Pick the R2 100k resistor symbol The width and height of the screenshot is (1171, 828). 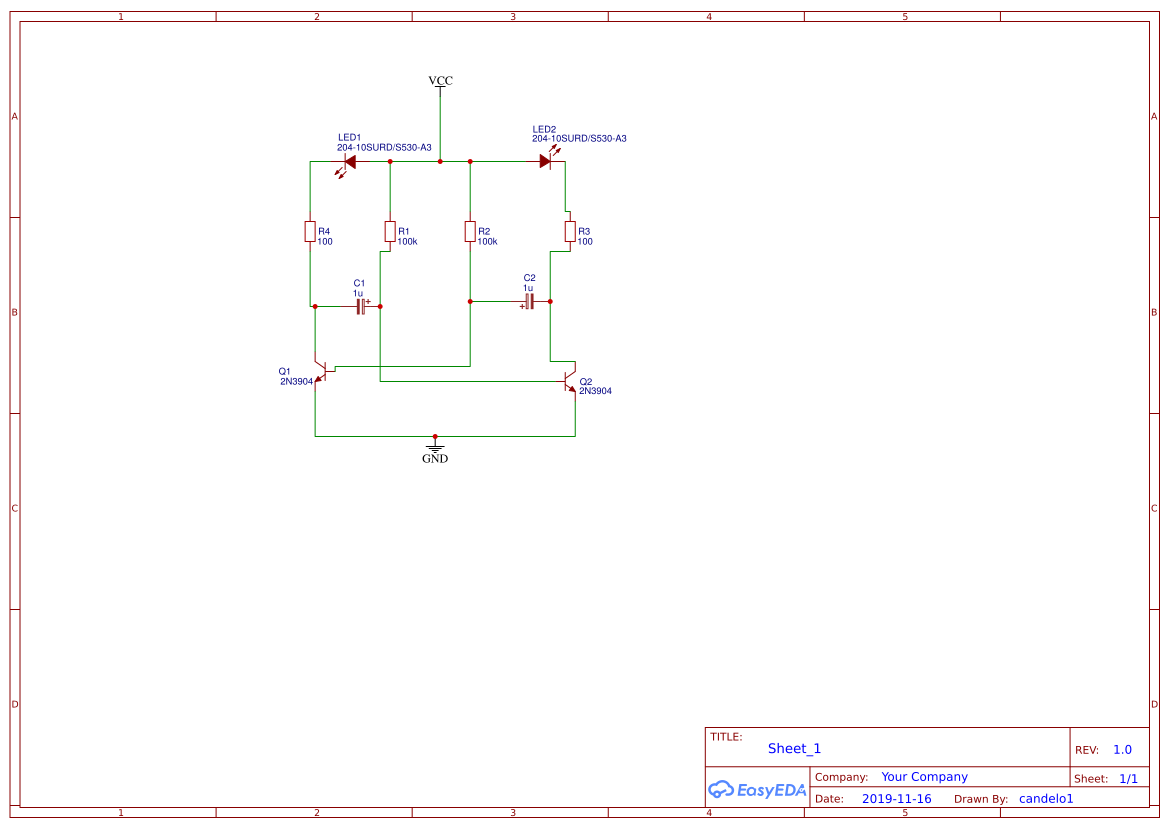(470, 232)
